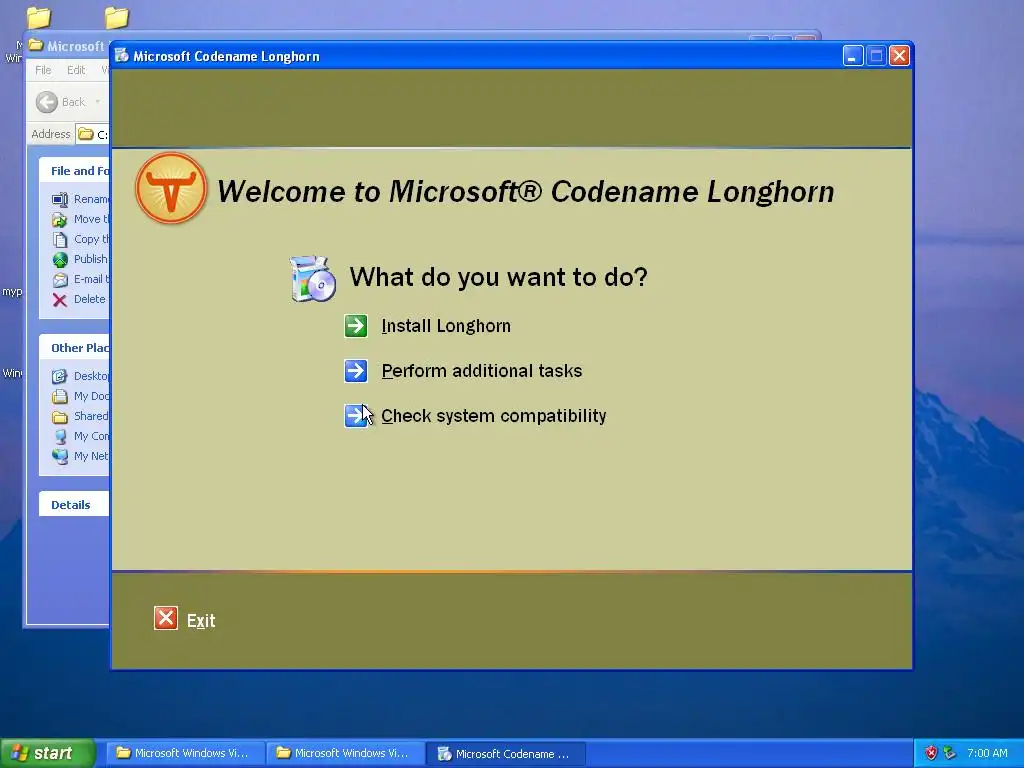
Task: Select the Install Longhorn link
Action: pos(446,326)
